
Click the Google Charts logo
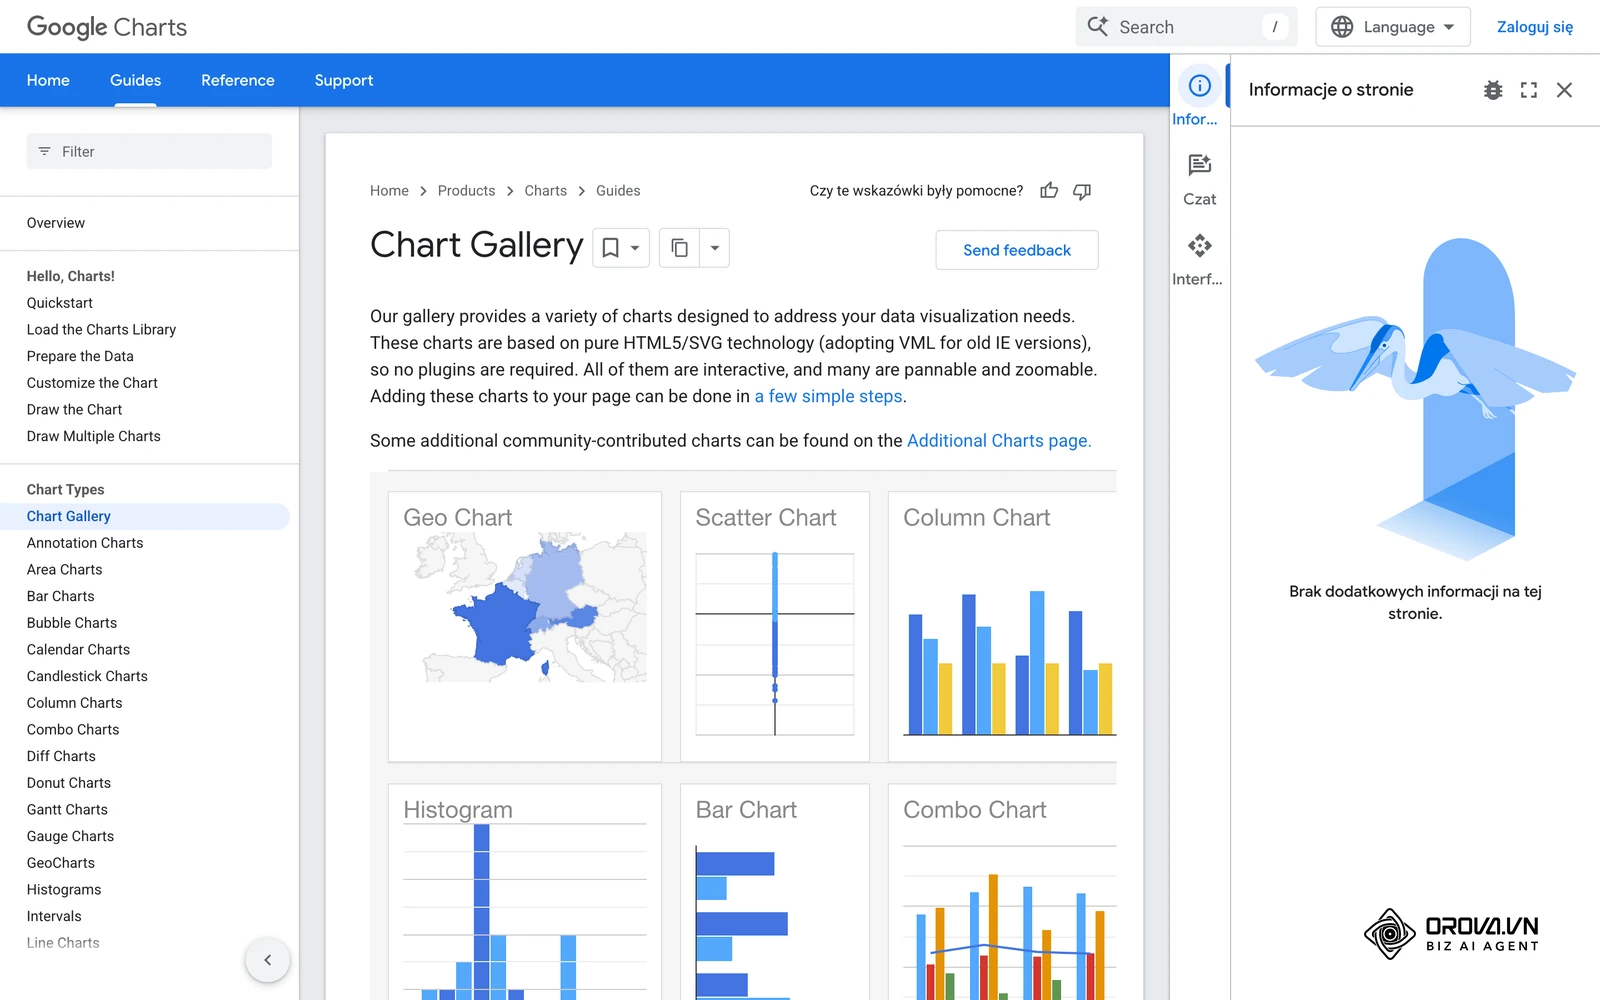pyautogui.click(x=107, y=27)
